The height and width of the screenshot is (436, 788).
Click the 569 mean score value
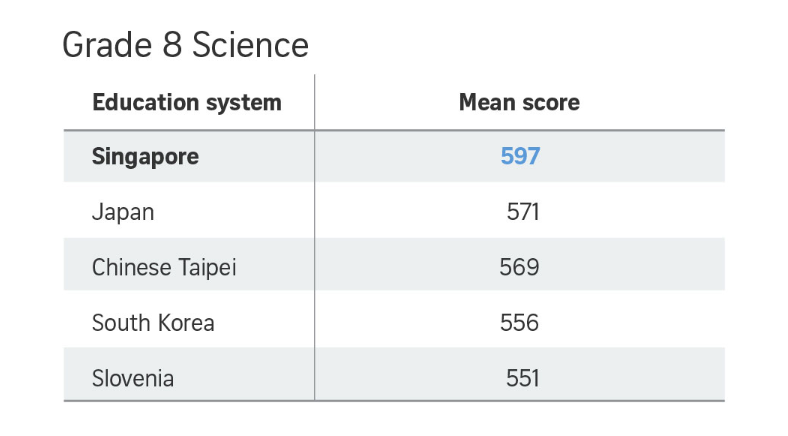point(519,267)
